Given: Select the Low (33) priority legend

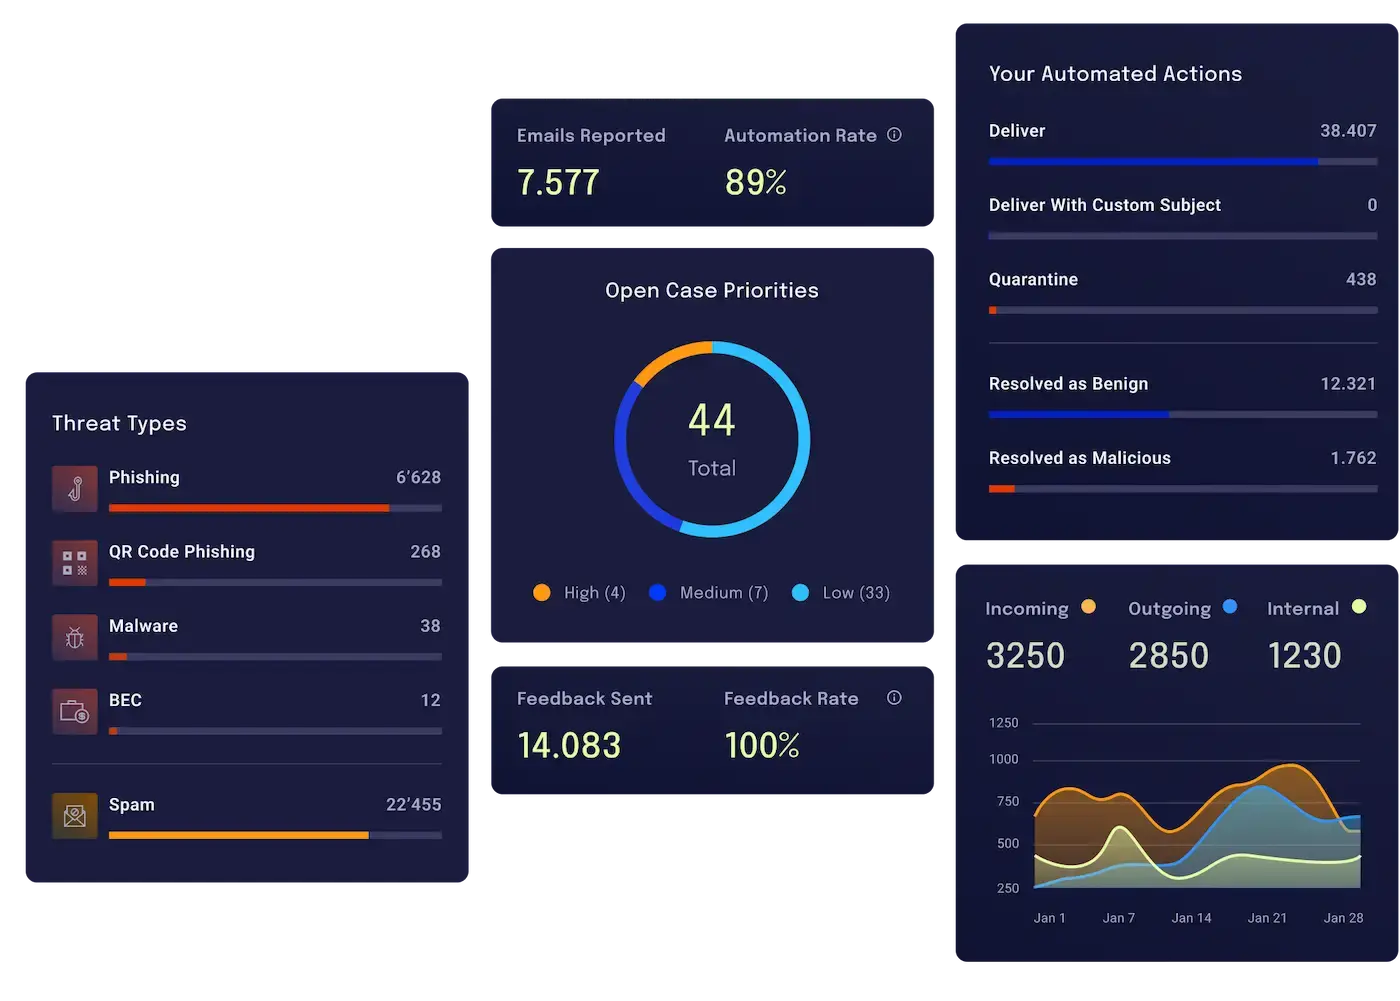Looking at the screenshot, I should [x=841, y=593].
